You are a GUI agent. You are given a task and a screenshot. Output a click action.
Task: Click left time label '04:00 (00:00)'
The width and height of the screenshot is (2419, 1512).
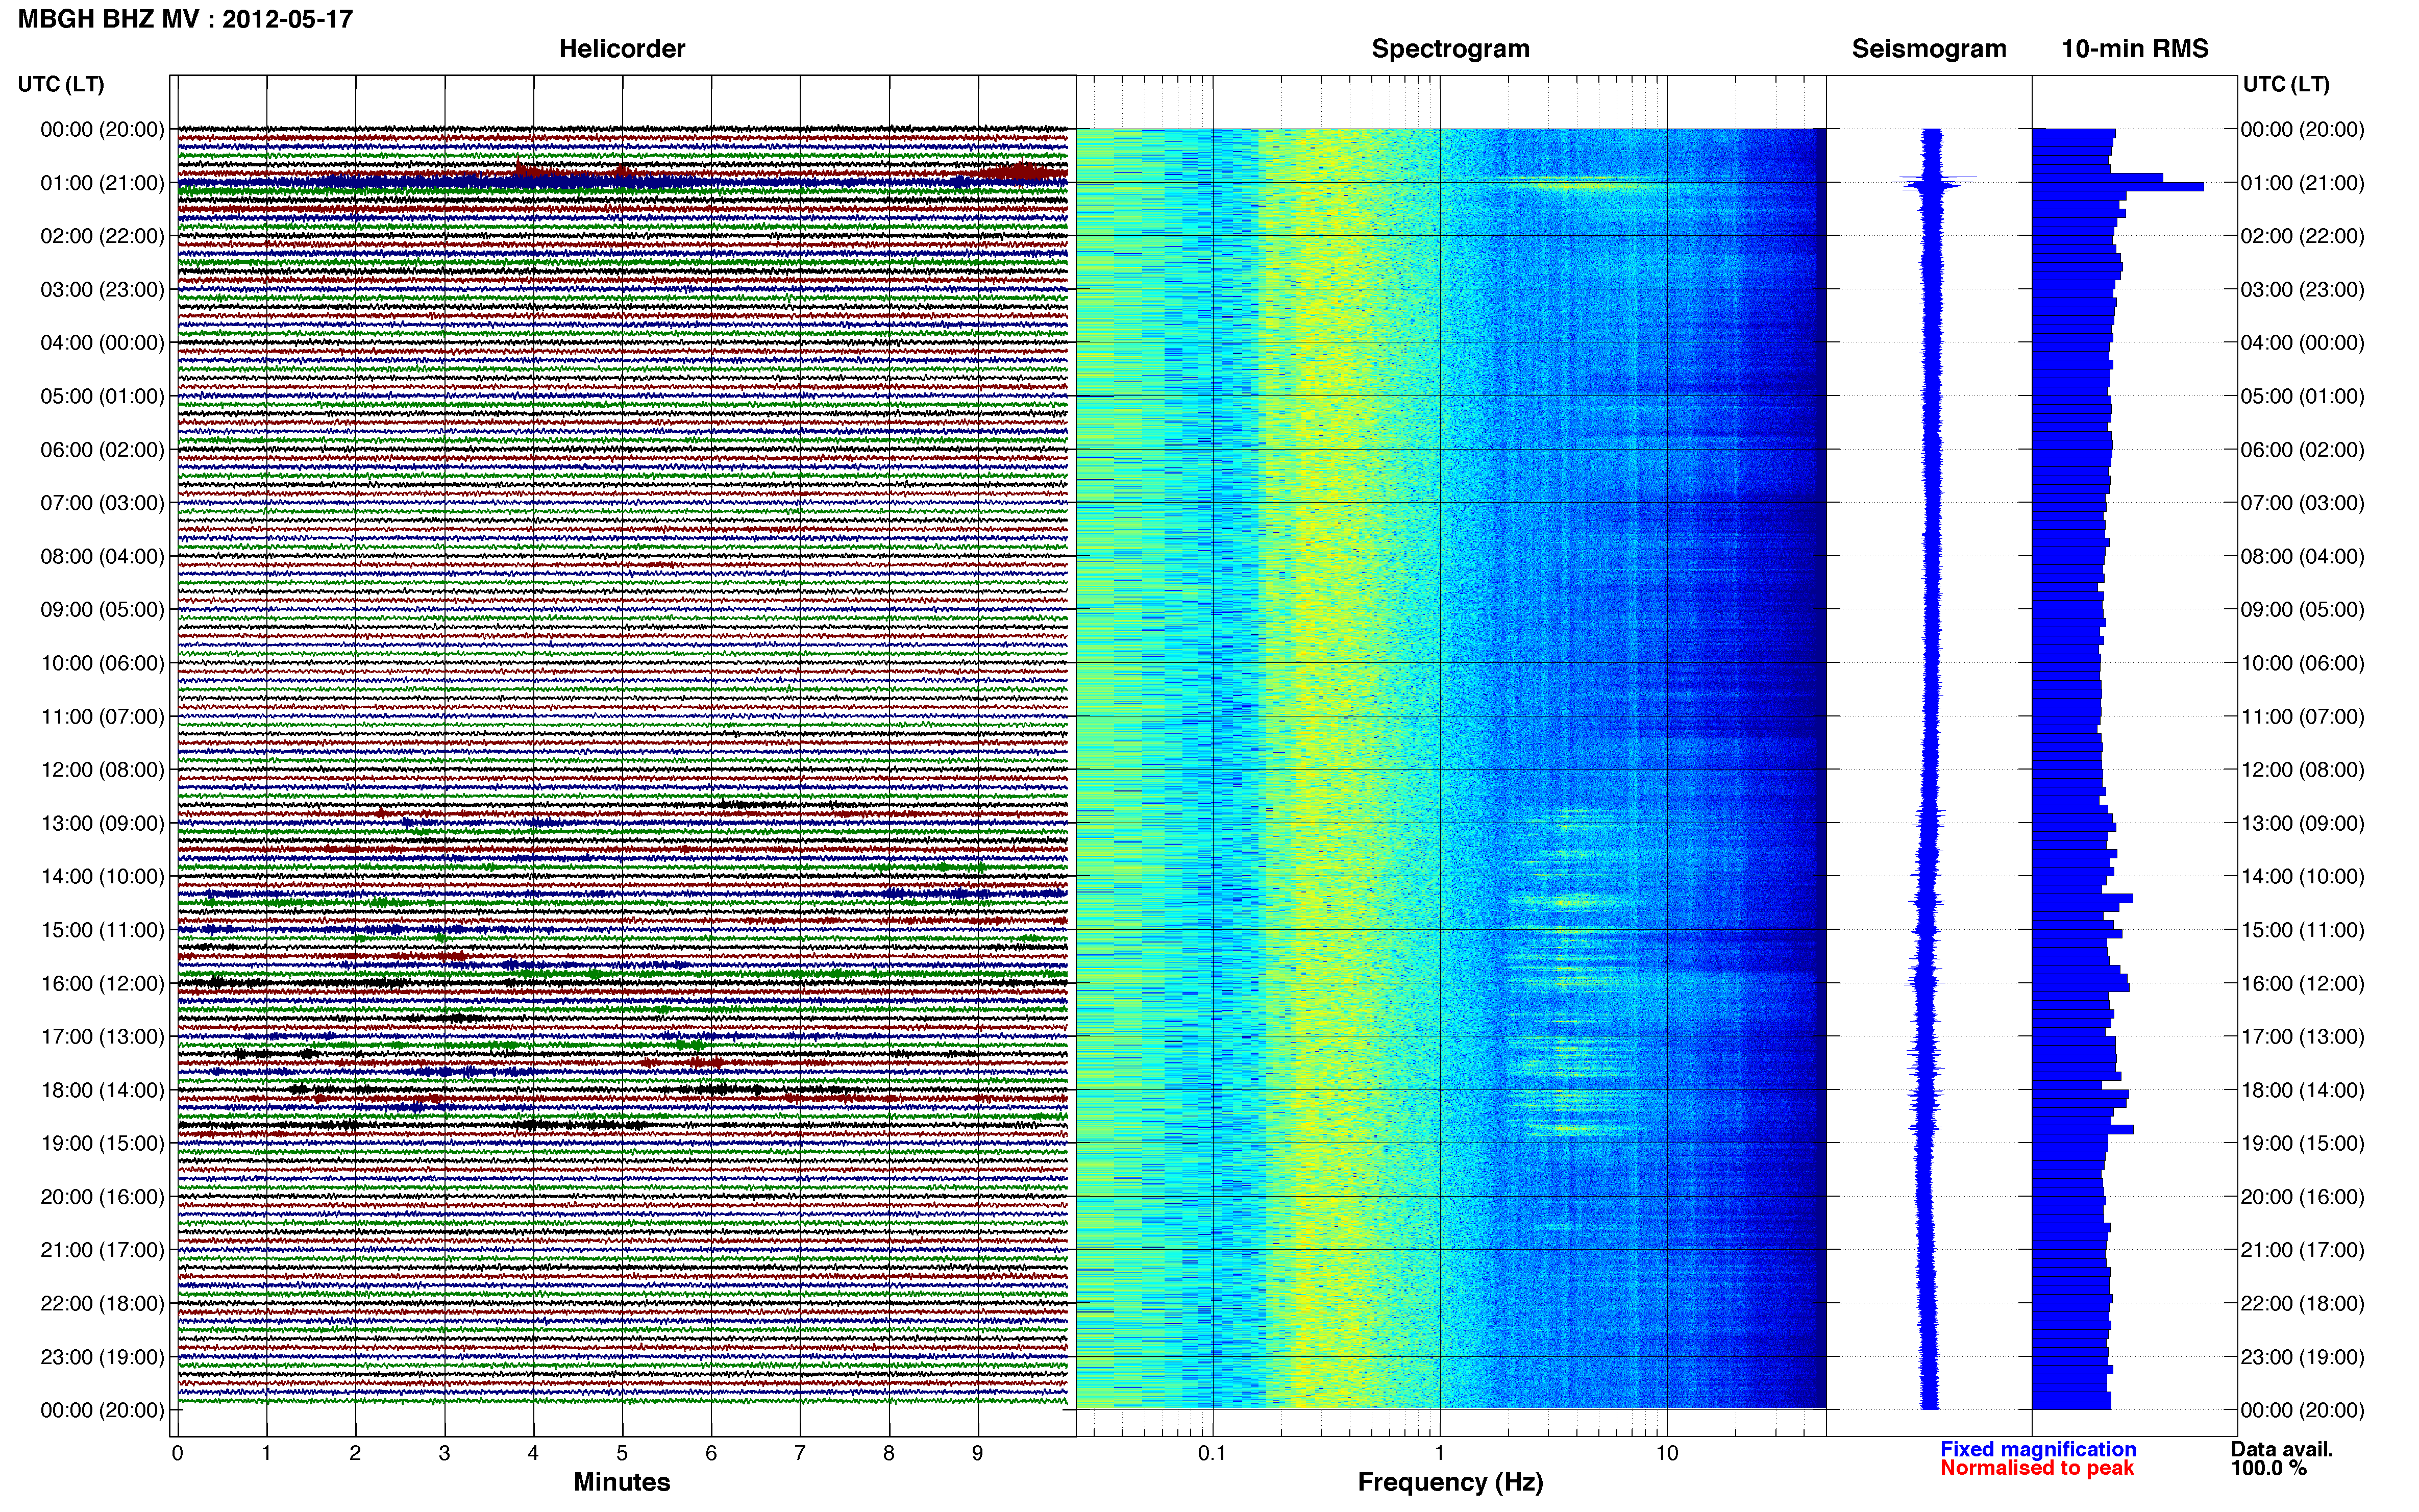(102, 343)
